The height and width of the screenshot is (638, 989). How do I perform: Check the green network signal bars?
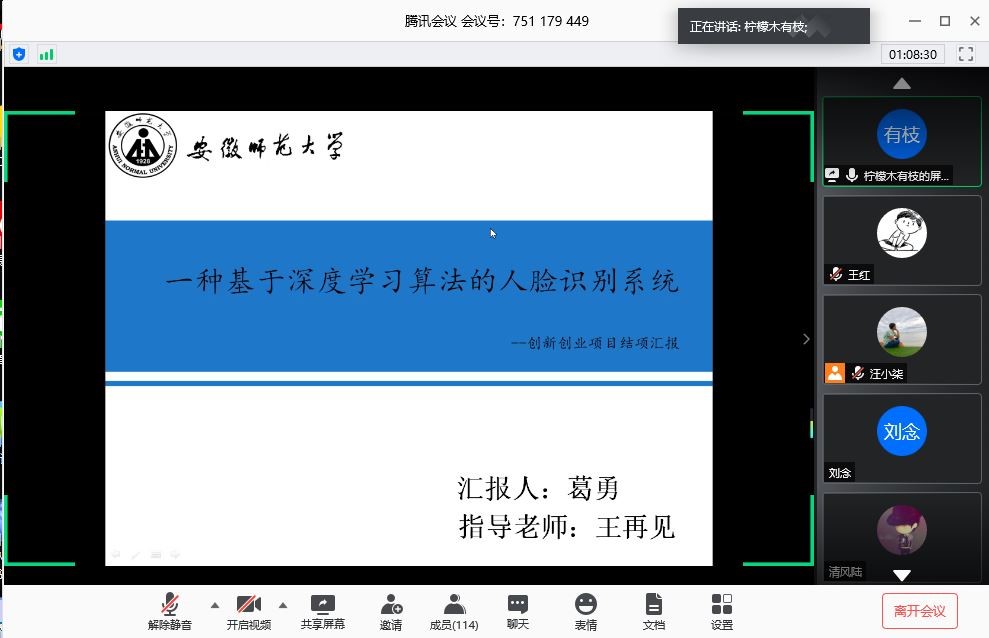tap(47, 54)
